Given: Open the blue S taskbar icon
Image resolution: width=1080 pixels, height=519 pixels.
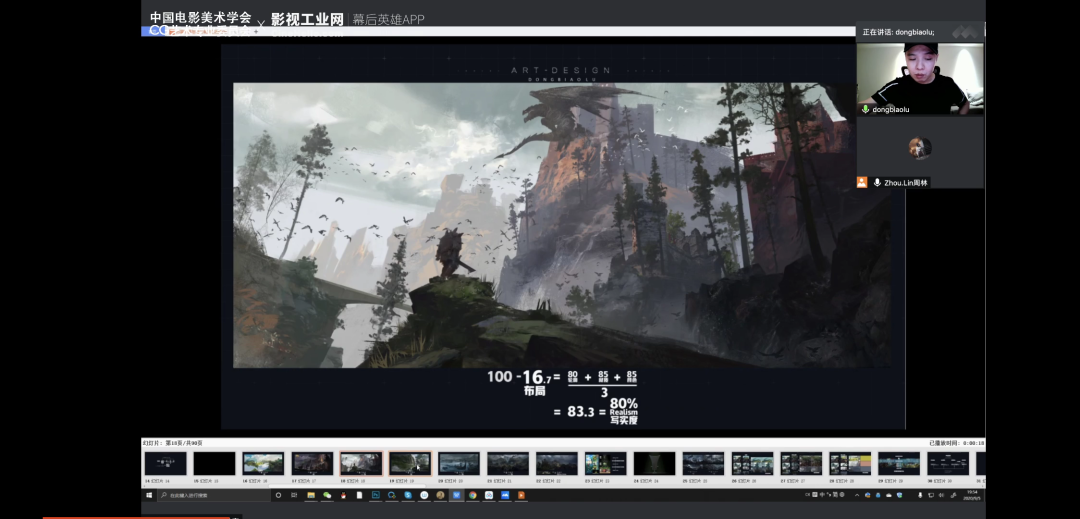Looking at the screenshot, I should [x=408, y=495].
